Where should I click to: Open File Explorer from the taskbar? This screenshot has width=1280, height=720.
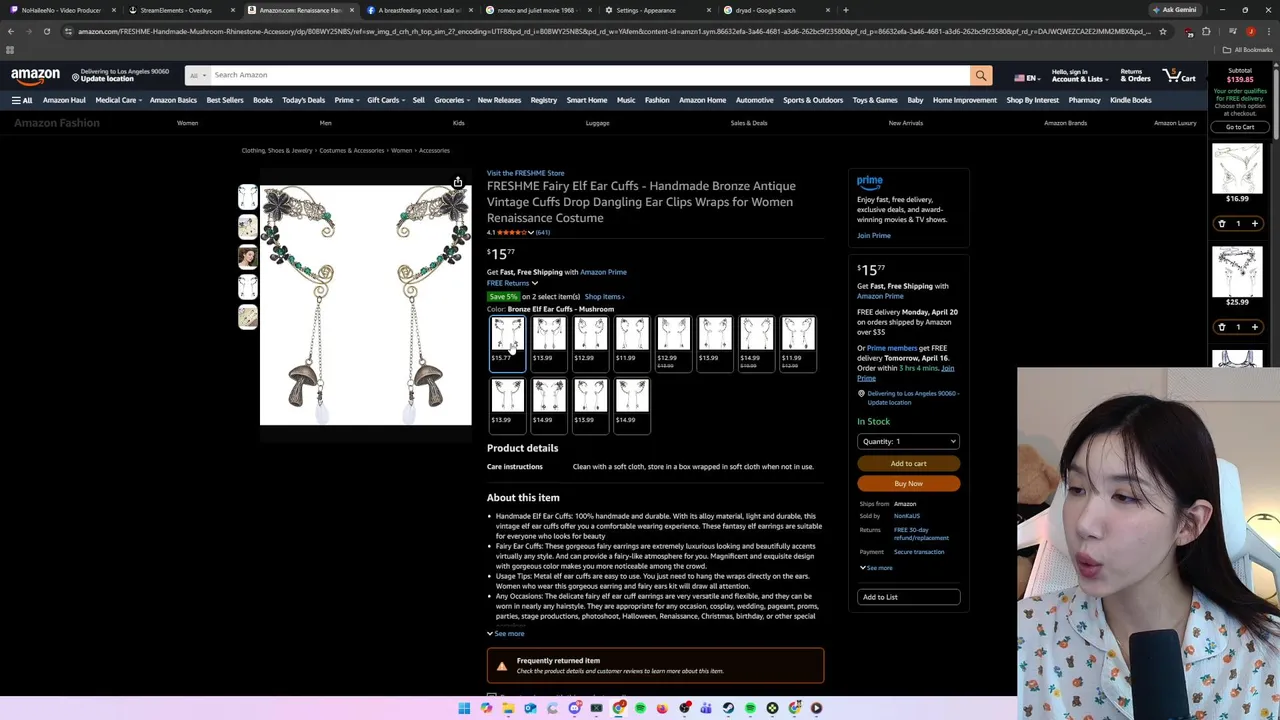508,708
